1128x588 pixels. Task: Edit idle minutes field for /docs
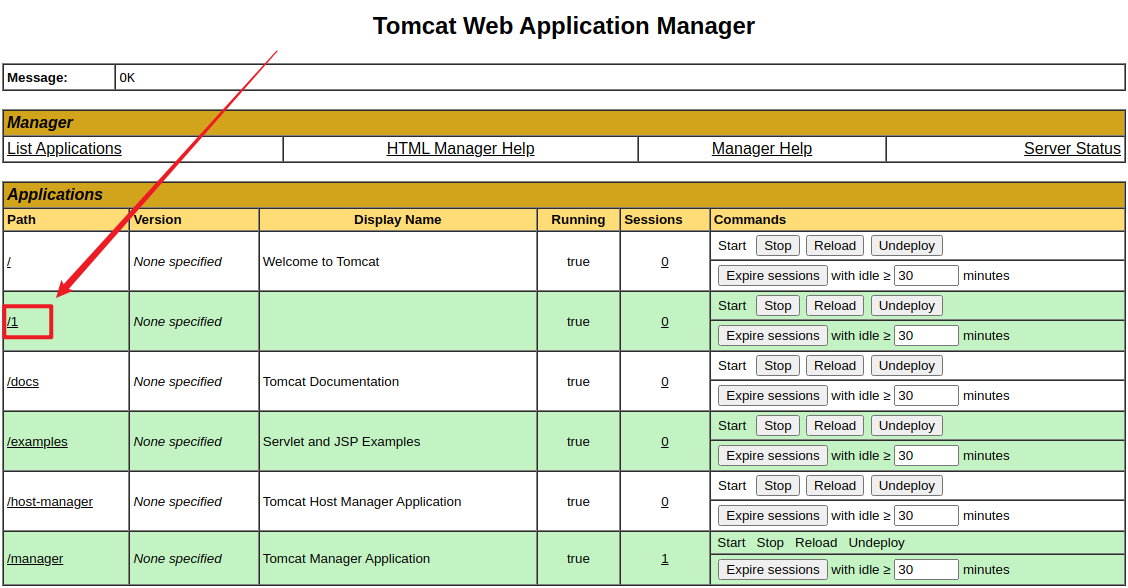point(926,396)
